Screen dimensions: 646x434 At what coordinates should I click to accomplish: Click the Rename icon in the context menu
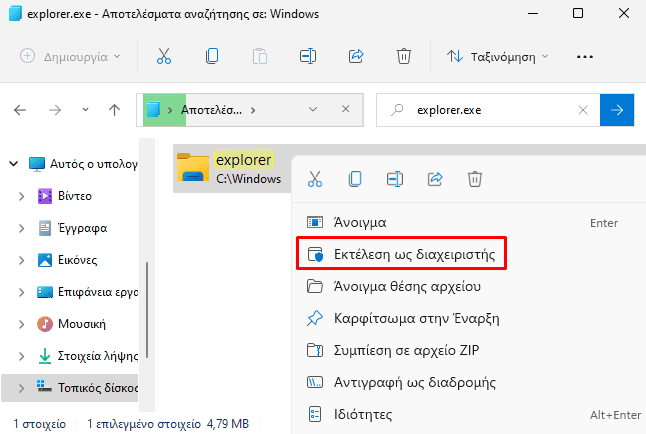395,179
